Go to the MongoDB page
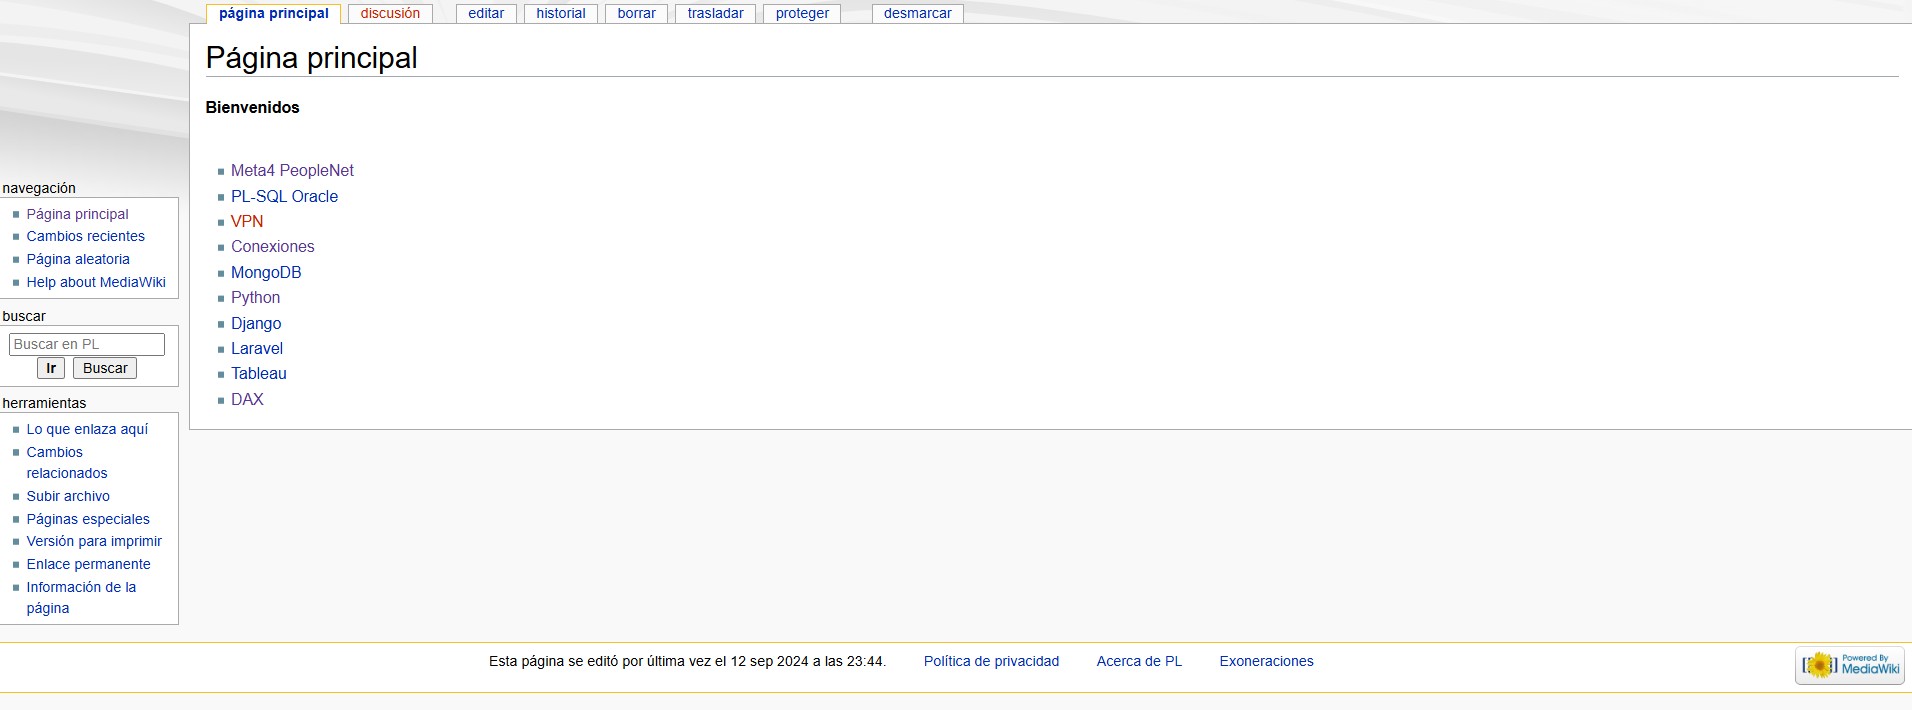This screenshot has height=710, width=1912. tap(266, 273)
